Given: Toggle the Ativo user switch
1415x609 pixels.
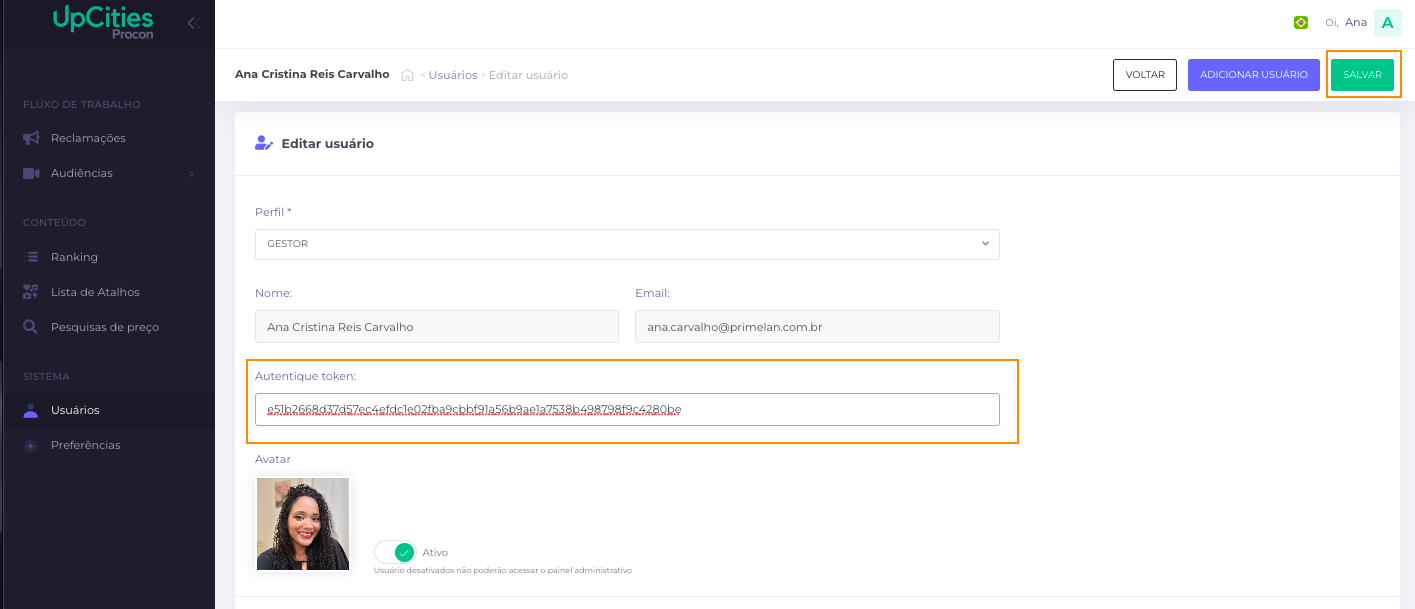Looking at the screenshot, I should (395, 552).
